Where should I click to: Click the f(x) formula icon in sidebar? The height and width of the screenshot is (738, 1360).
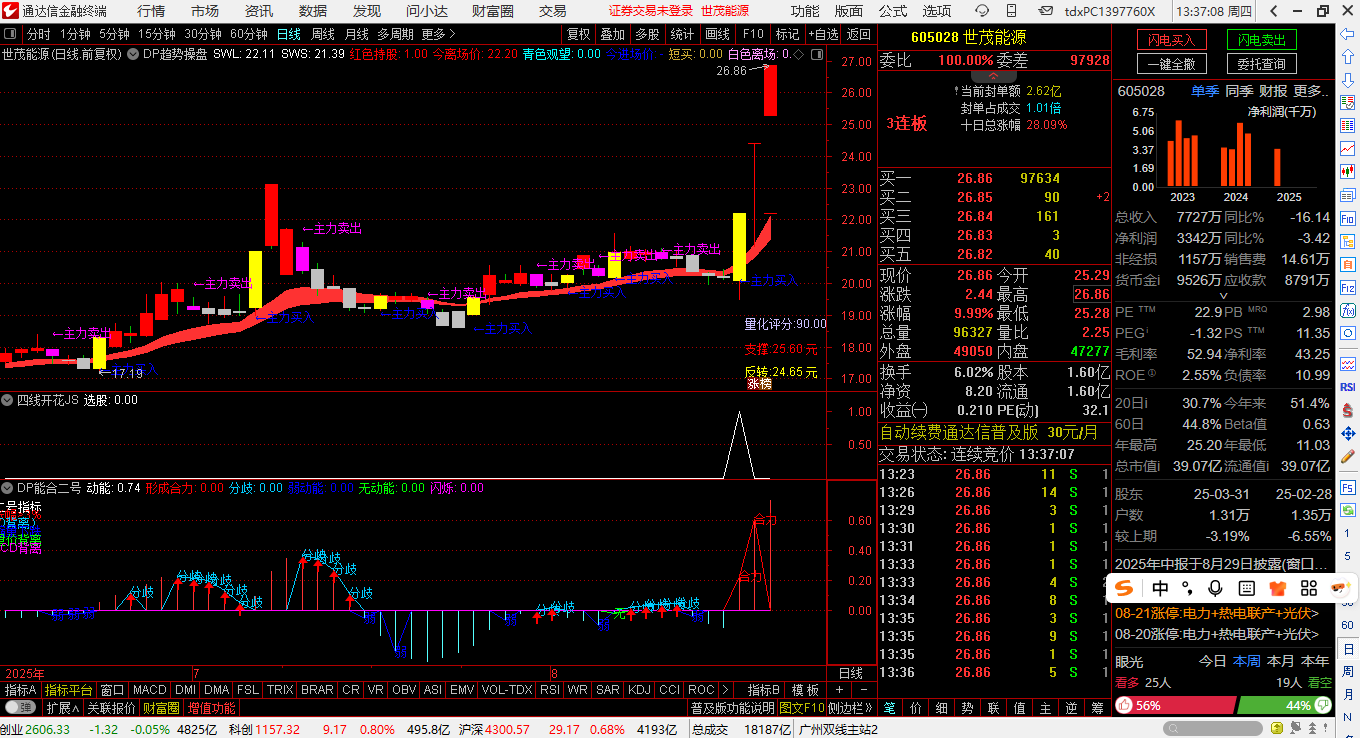tap(1347, 310)
